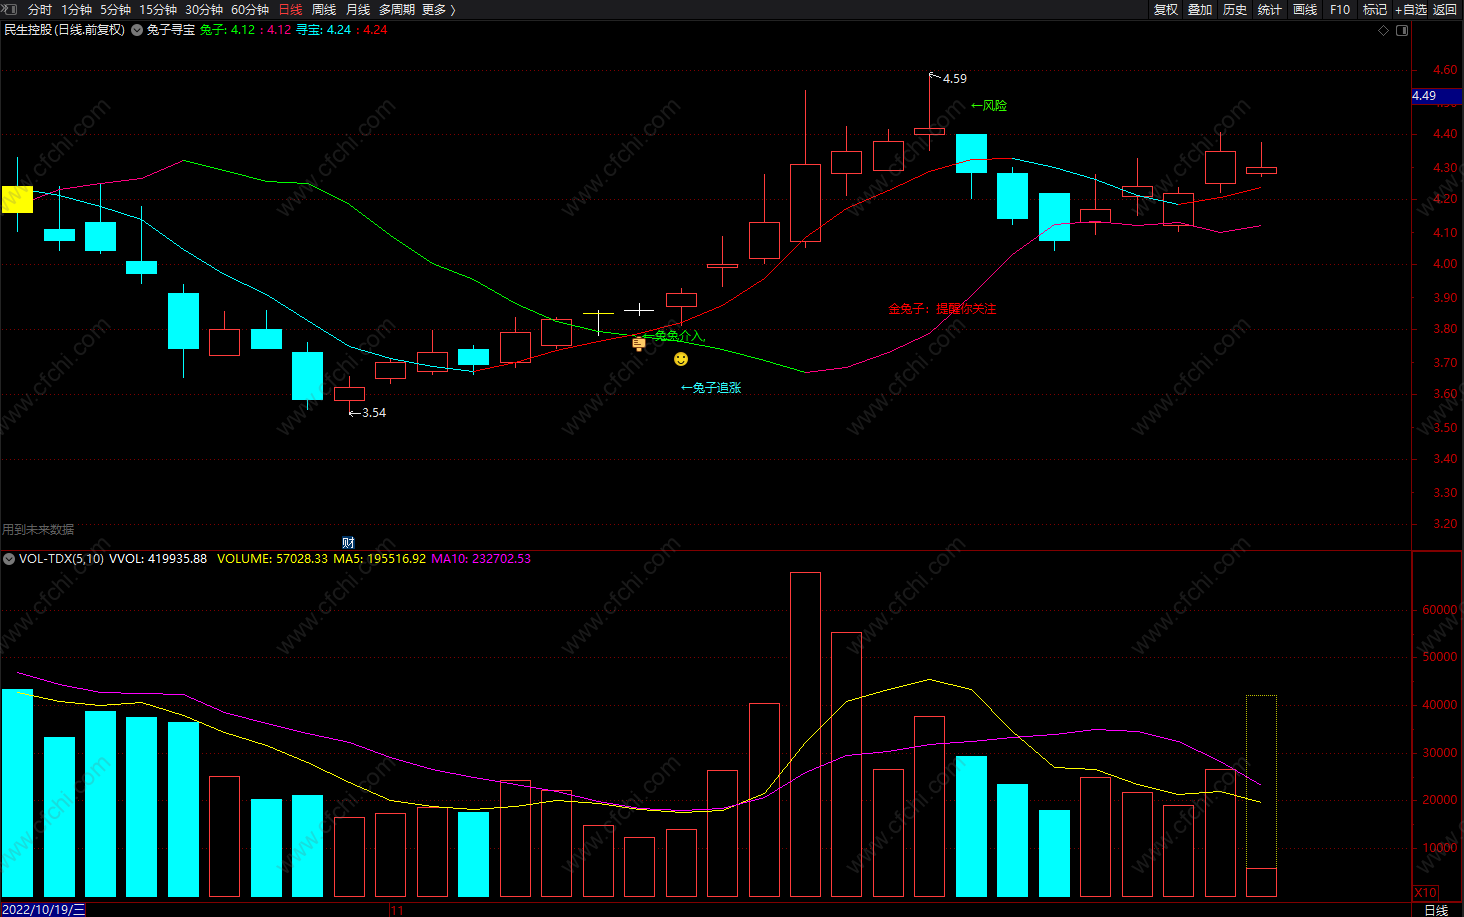Screen dimensions: 1464x917
Task: Click the VVOL: 419935.88 value
Action: (x=158, y=559)
